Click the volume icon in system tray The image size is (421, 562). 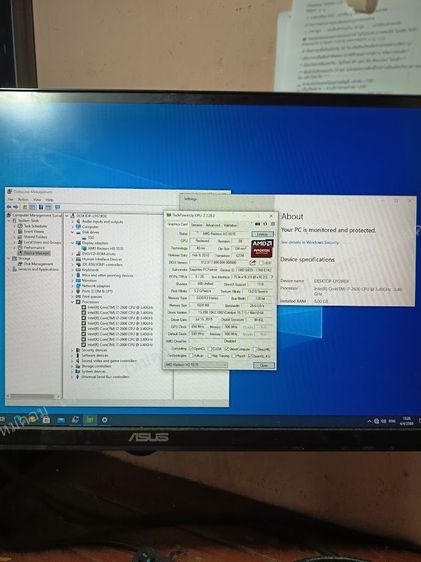[x=384, y=422]
